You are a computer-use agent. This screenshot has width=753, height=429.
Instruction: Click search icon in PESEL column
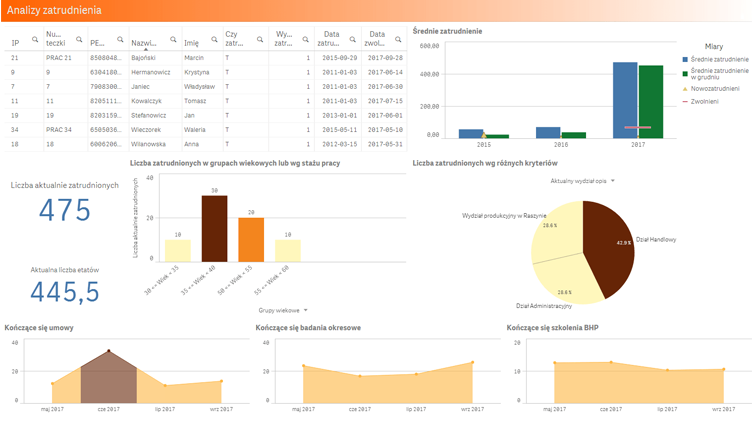click(122, 39)
